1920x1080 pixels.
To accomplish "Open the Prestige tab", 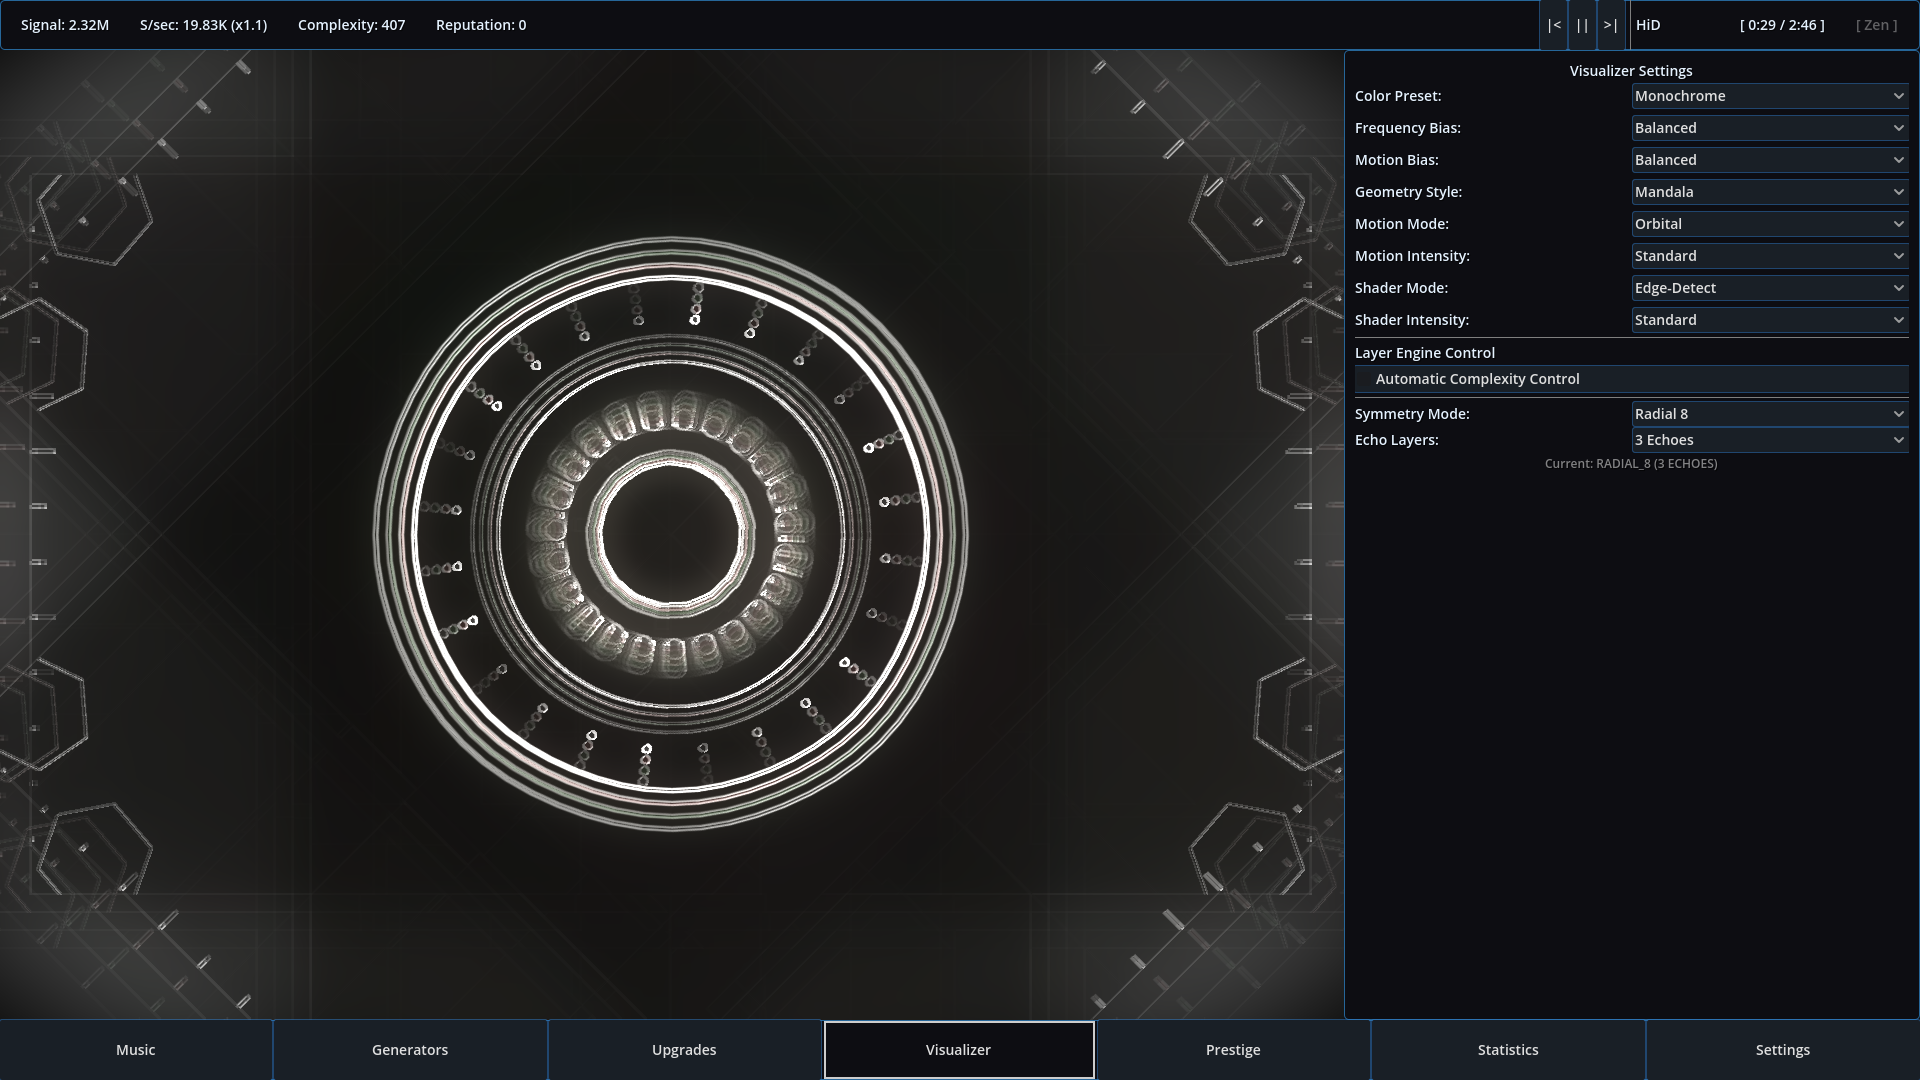I will pos(1233,1050).
